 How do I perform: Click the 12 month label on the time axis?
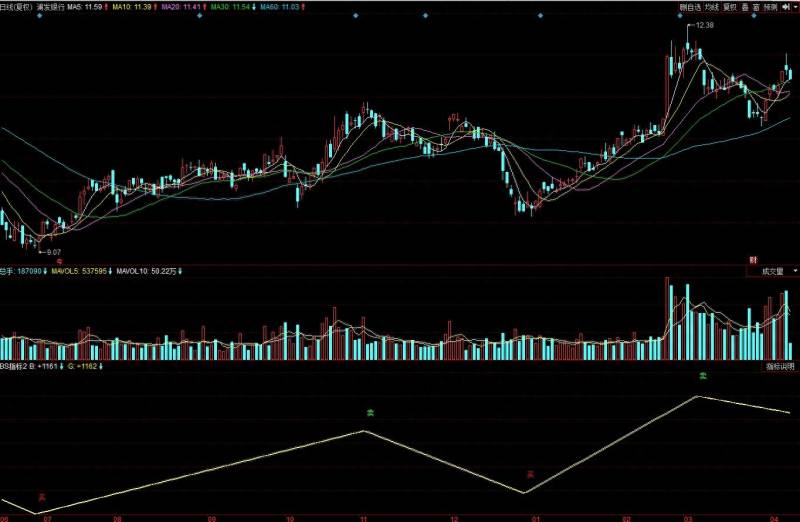454,518
